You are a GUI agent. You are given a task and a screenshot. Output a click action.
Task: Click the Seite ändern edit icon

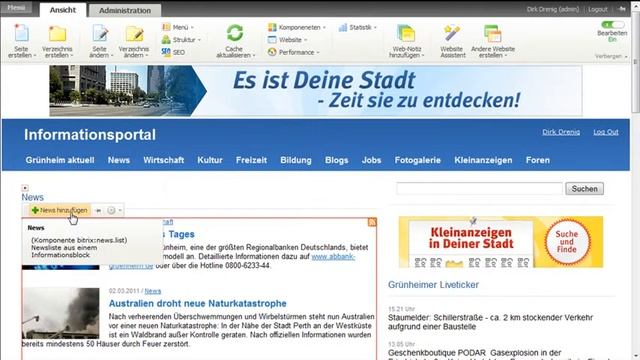[x=100, y=33]
